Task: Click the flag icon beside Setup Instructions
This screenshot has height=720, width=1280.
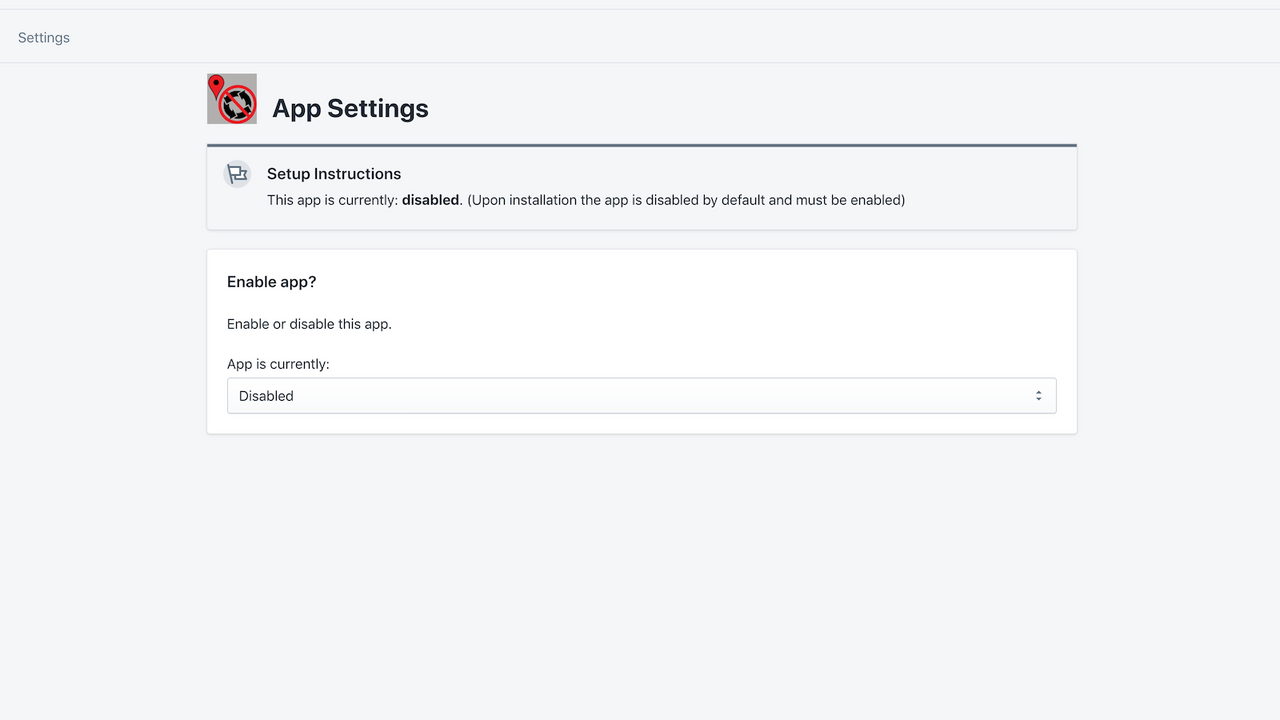Action: point(236,172)
